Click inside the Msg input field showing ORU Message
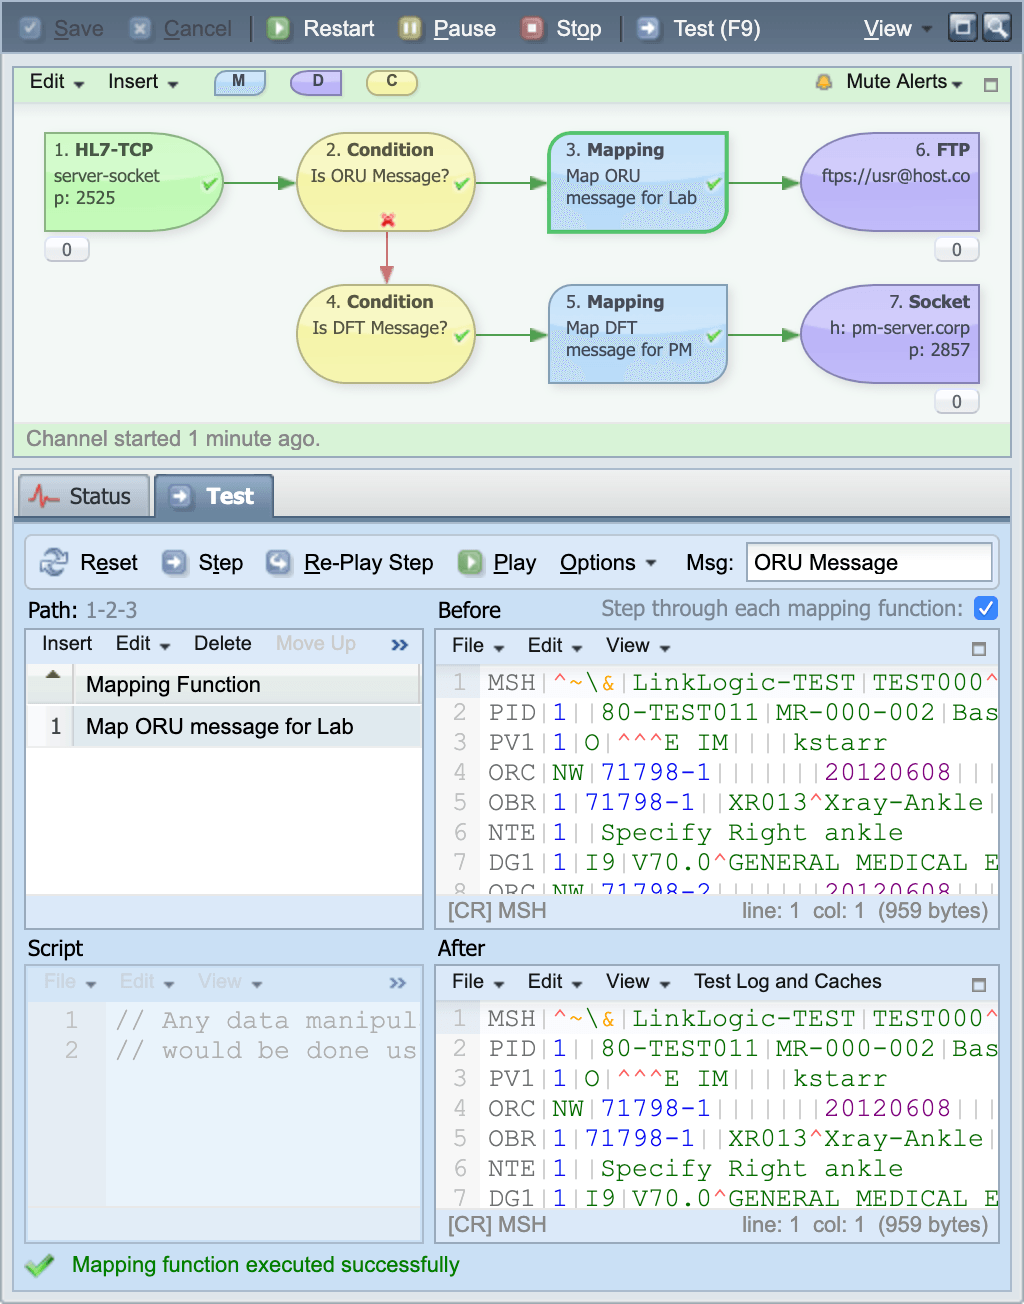1024x1304 pixels. click(x=868, y=562)
